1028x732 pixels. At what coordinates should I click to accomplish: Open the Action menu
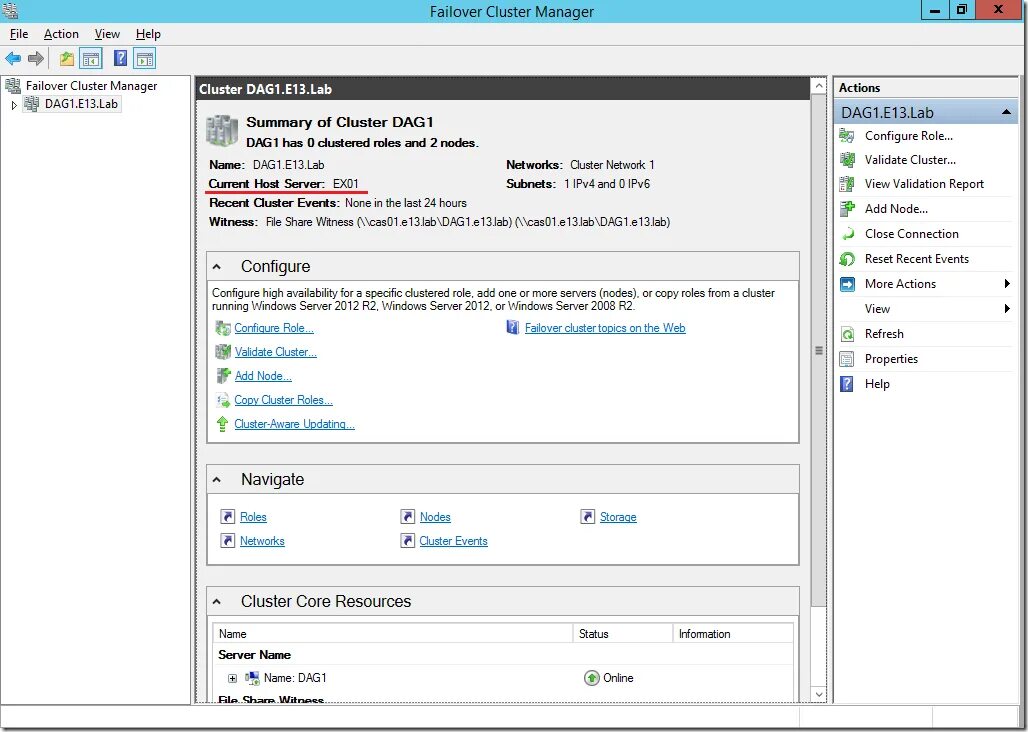point(61,34)
